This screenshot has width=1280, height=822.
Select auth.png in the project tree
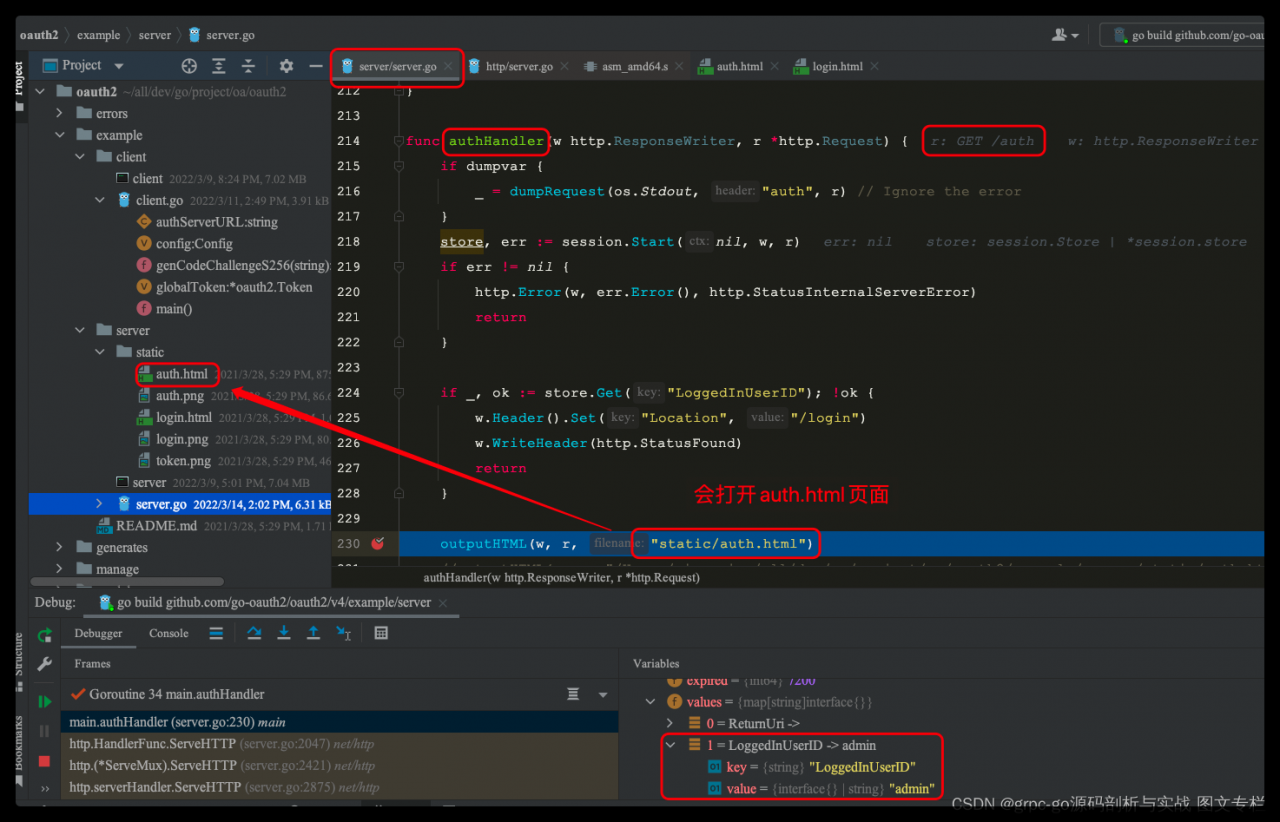pyautogui.click(x=180, y=396)
